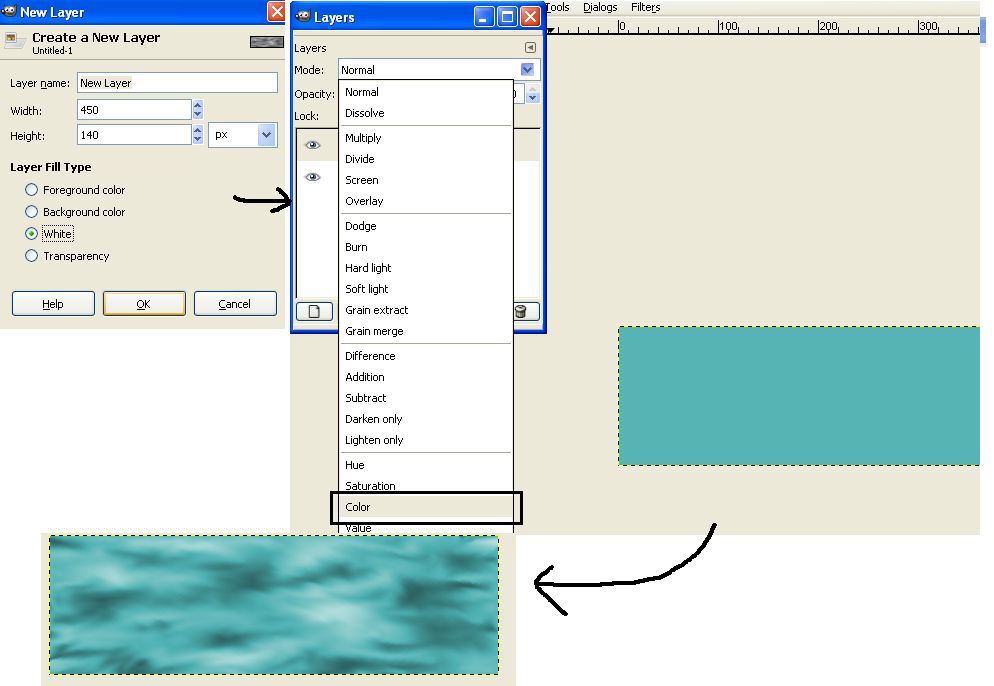Click the image thumbnail in New Layer dialog

click(265, 42)
